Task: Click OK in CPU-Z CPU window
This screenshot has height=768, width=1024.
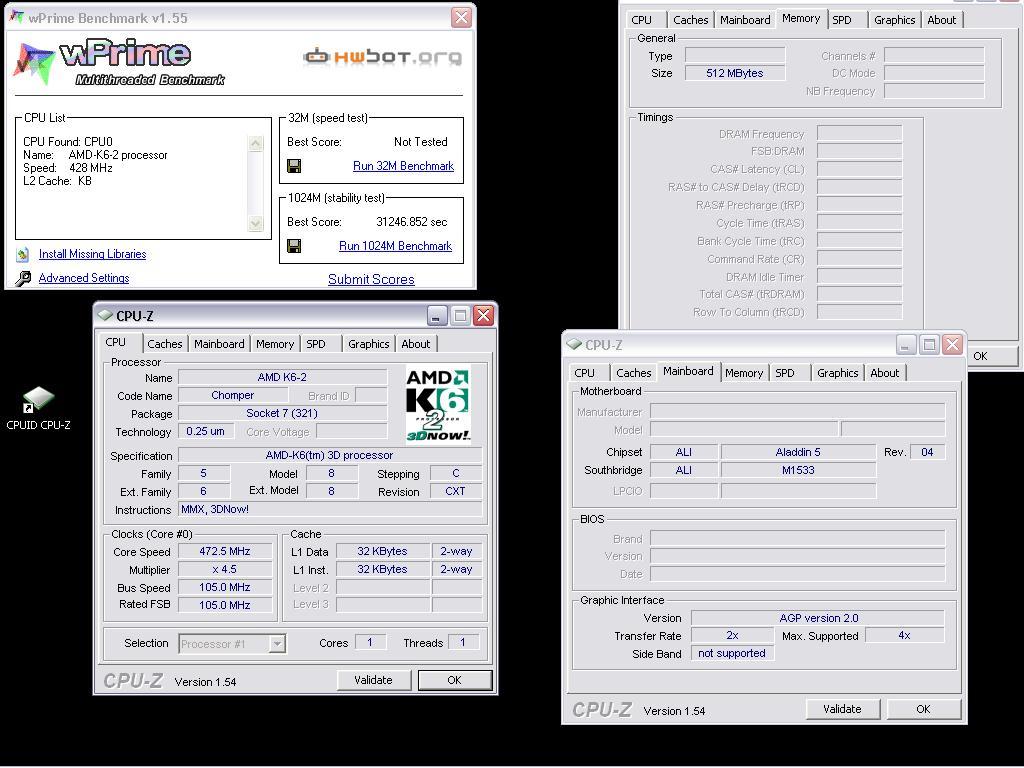Action: point(455,680)
